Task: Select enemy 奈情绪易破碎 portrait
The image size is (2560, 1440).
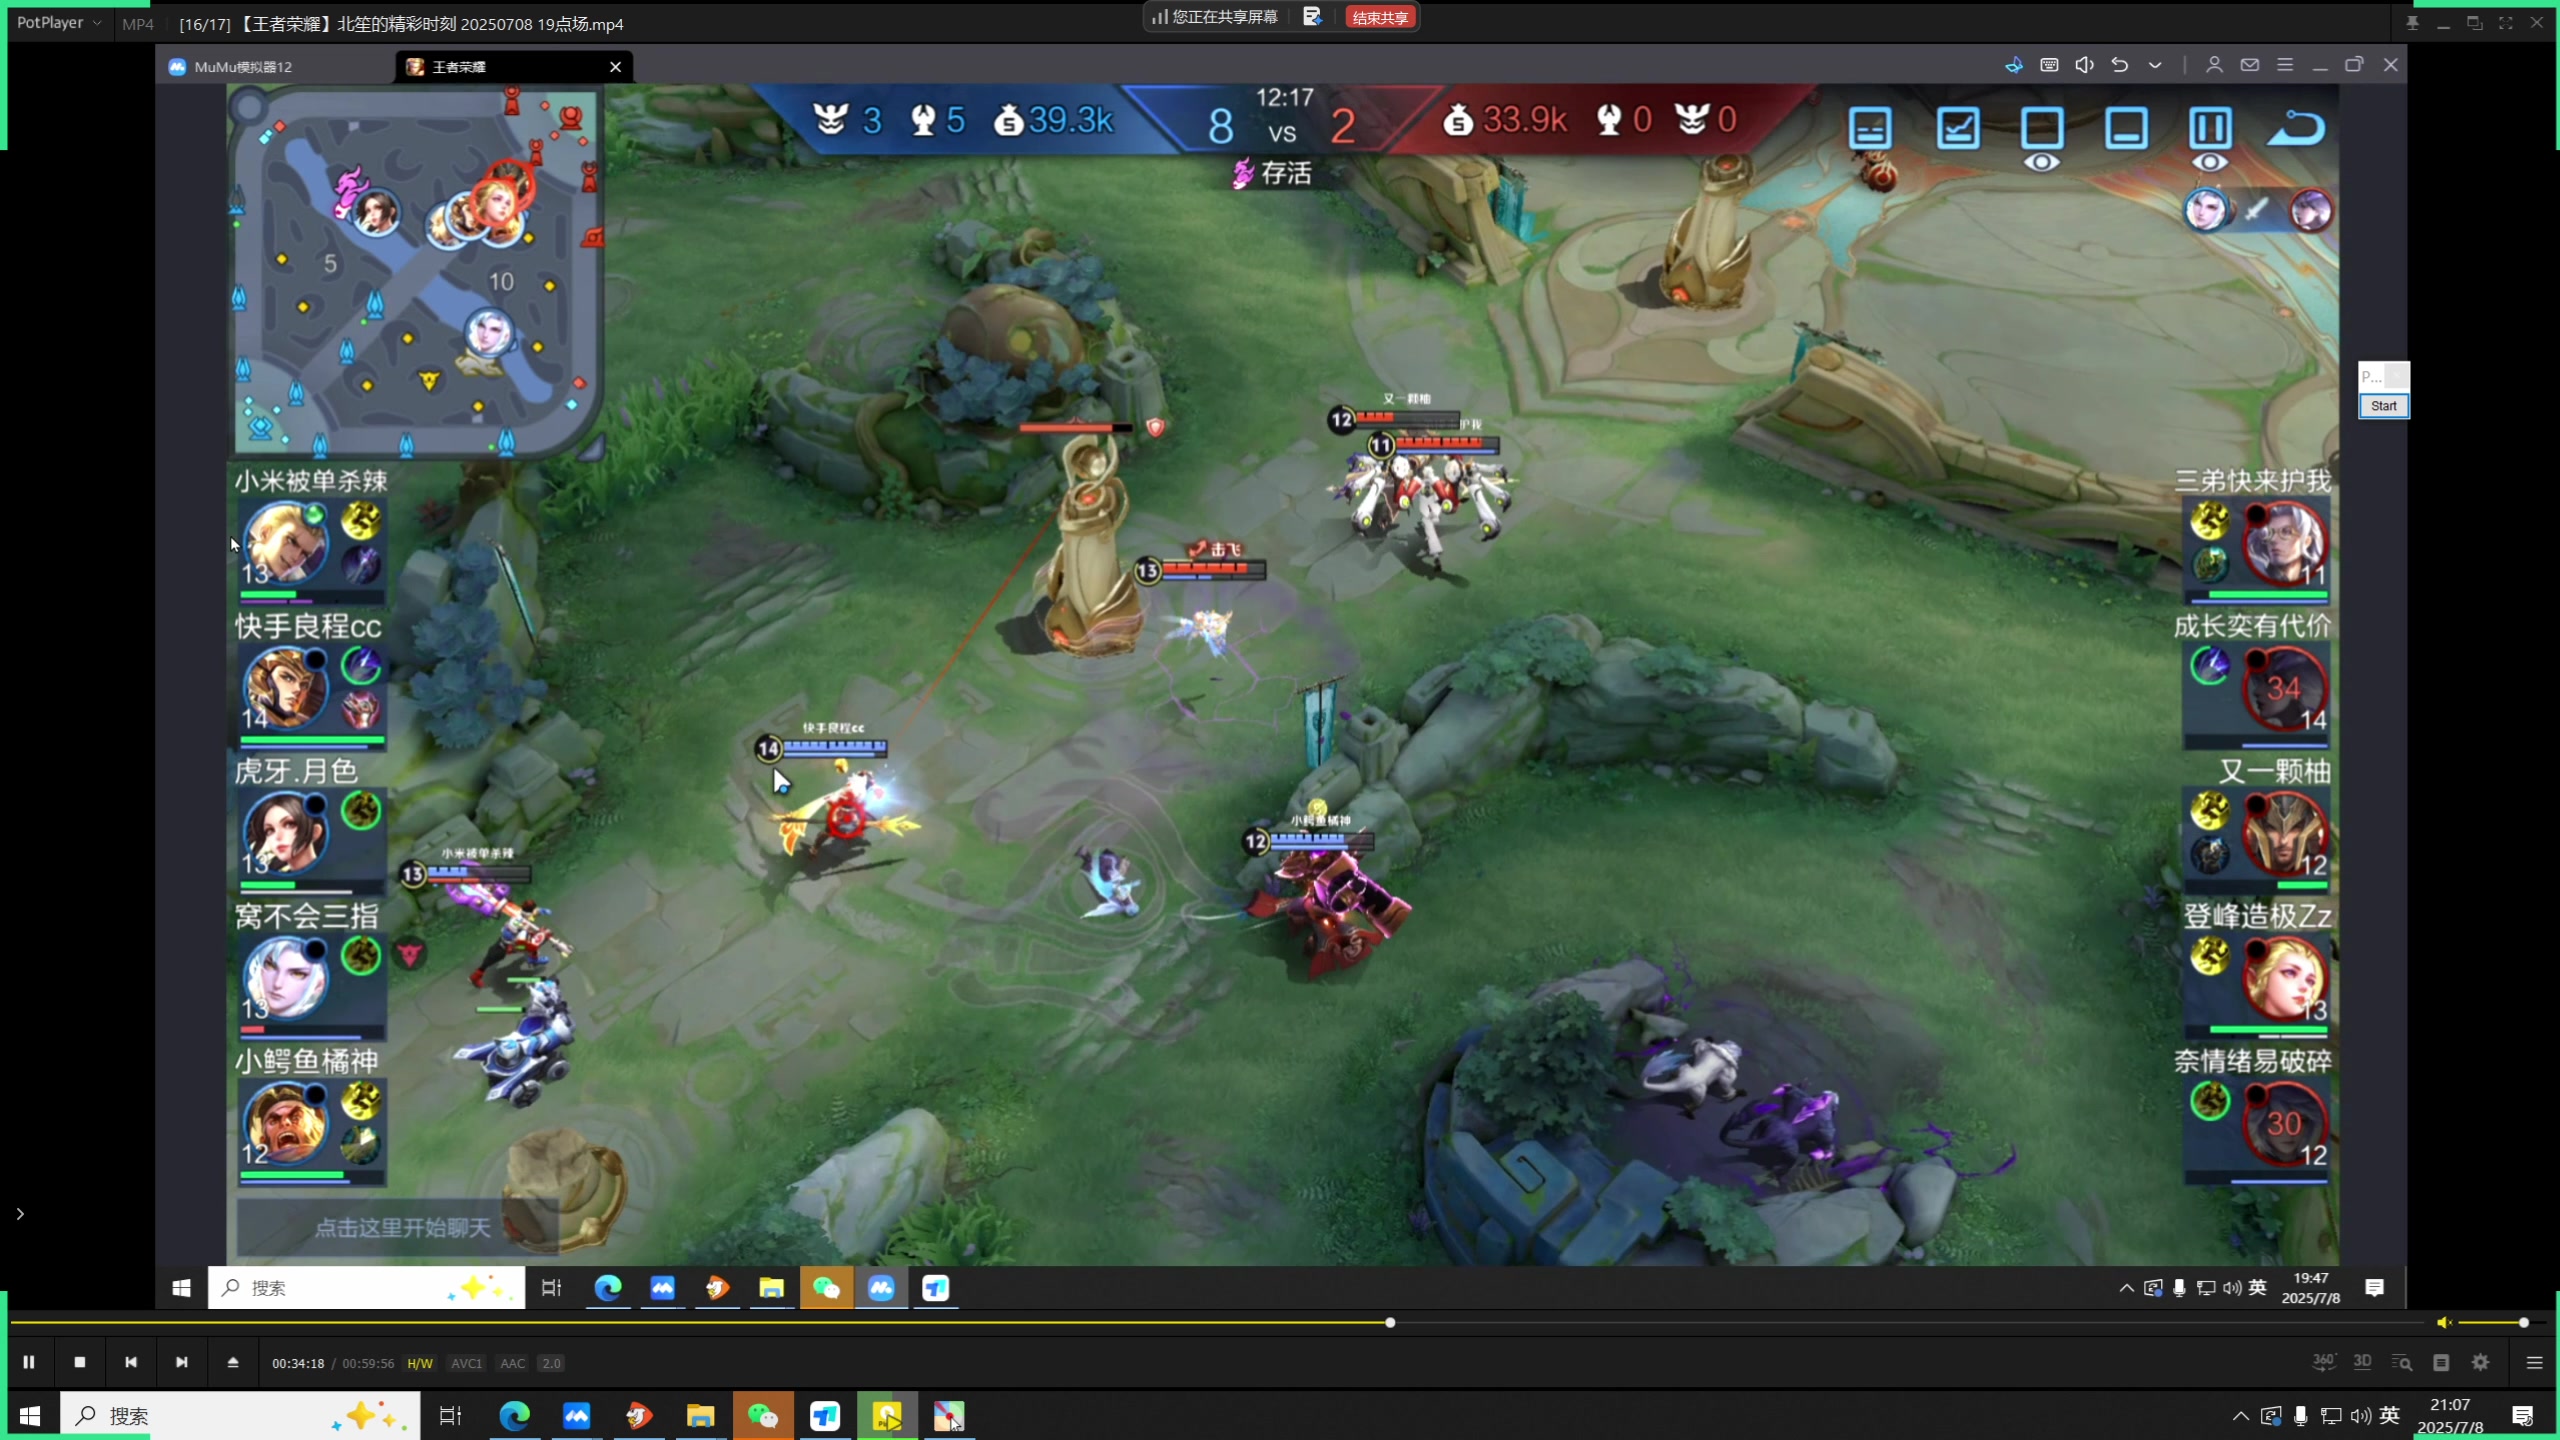Action: [2284, 1123]
